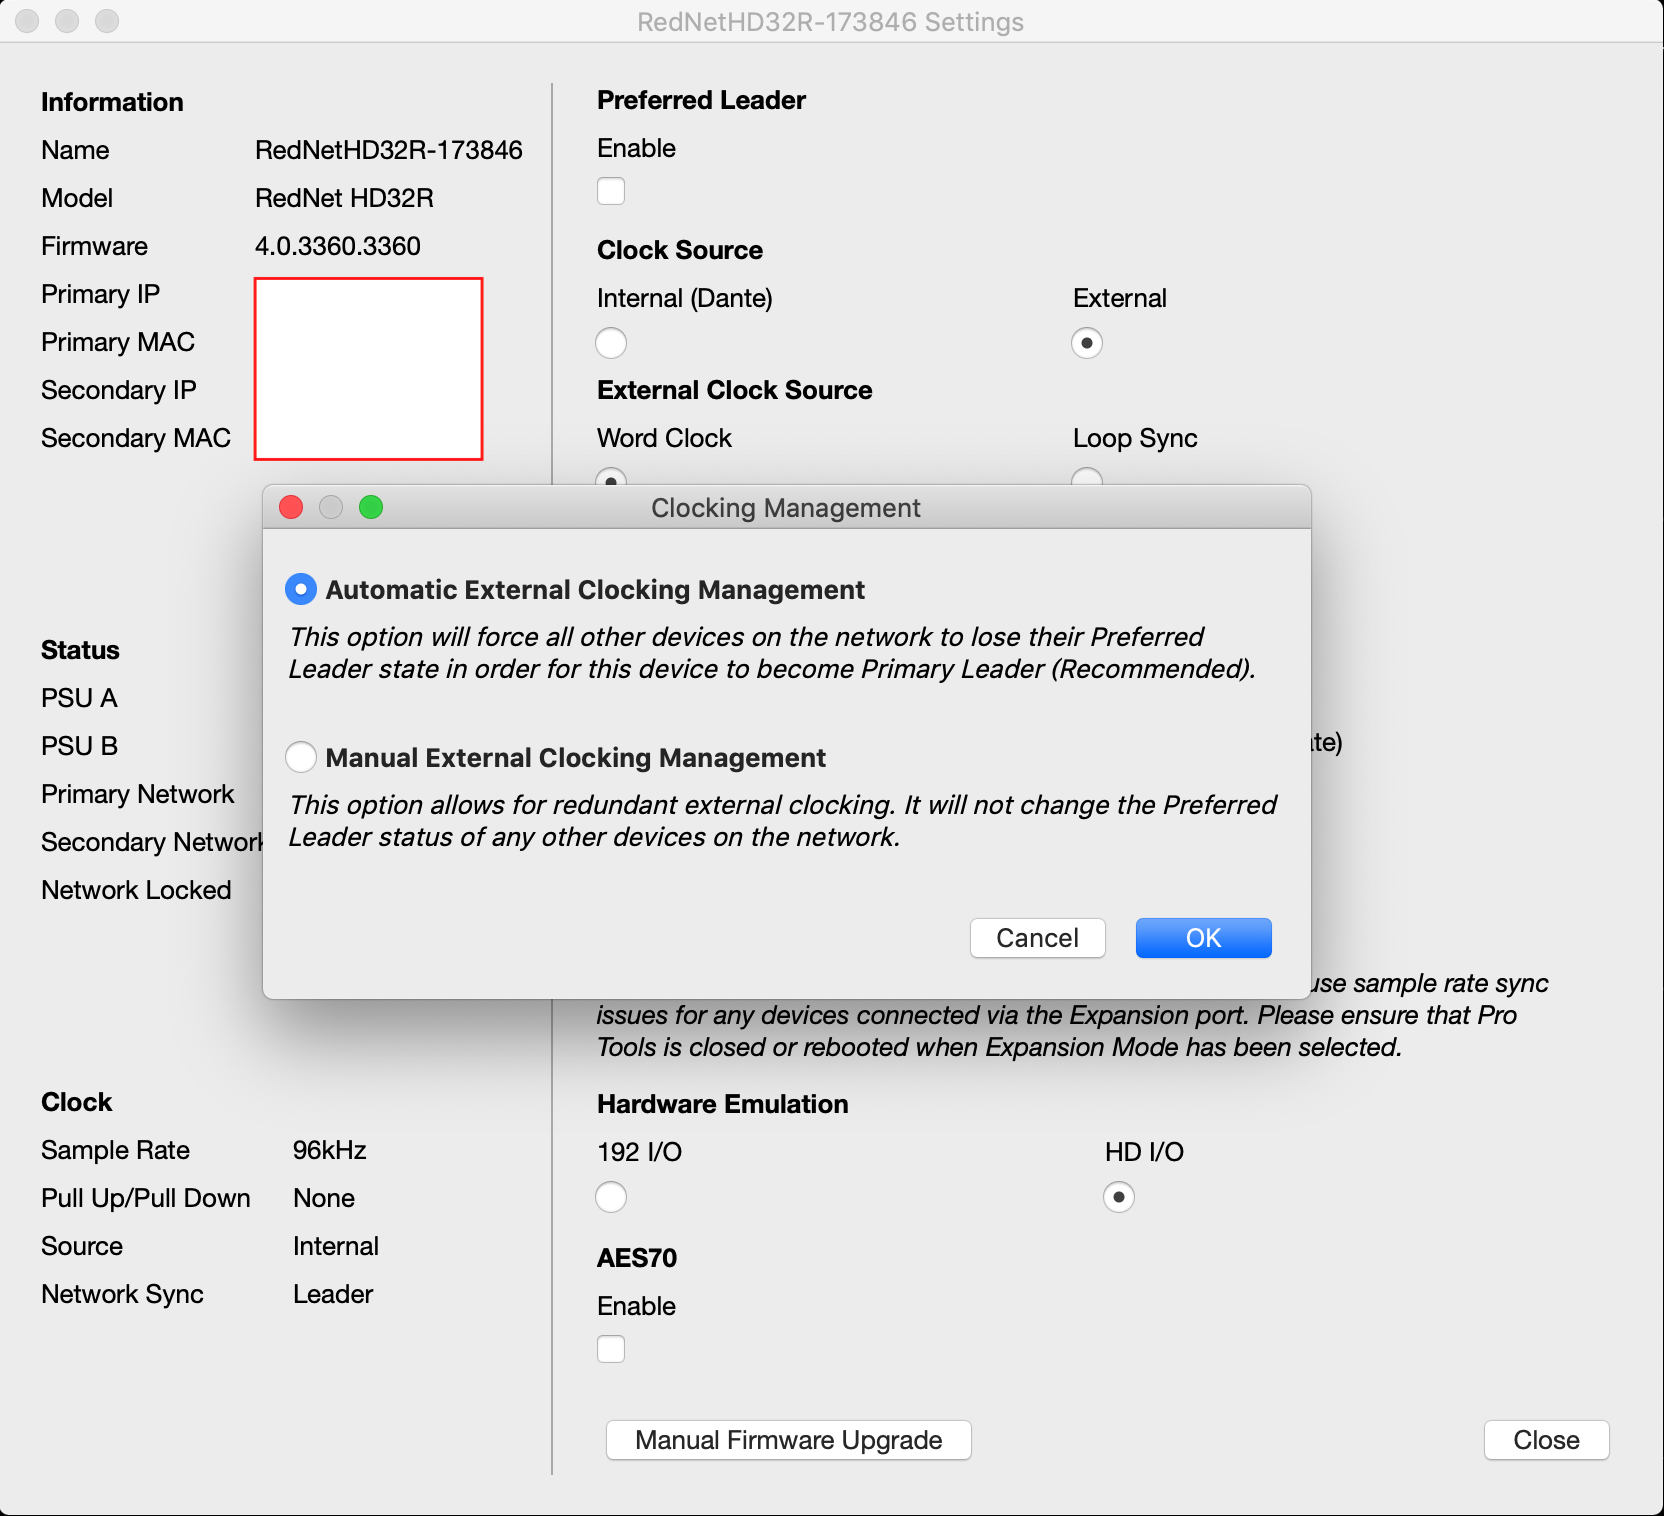Choose Word Clock external source

point(611,477)
